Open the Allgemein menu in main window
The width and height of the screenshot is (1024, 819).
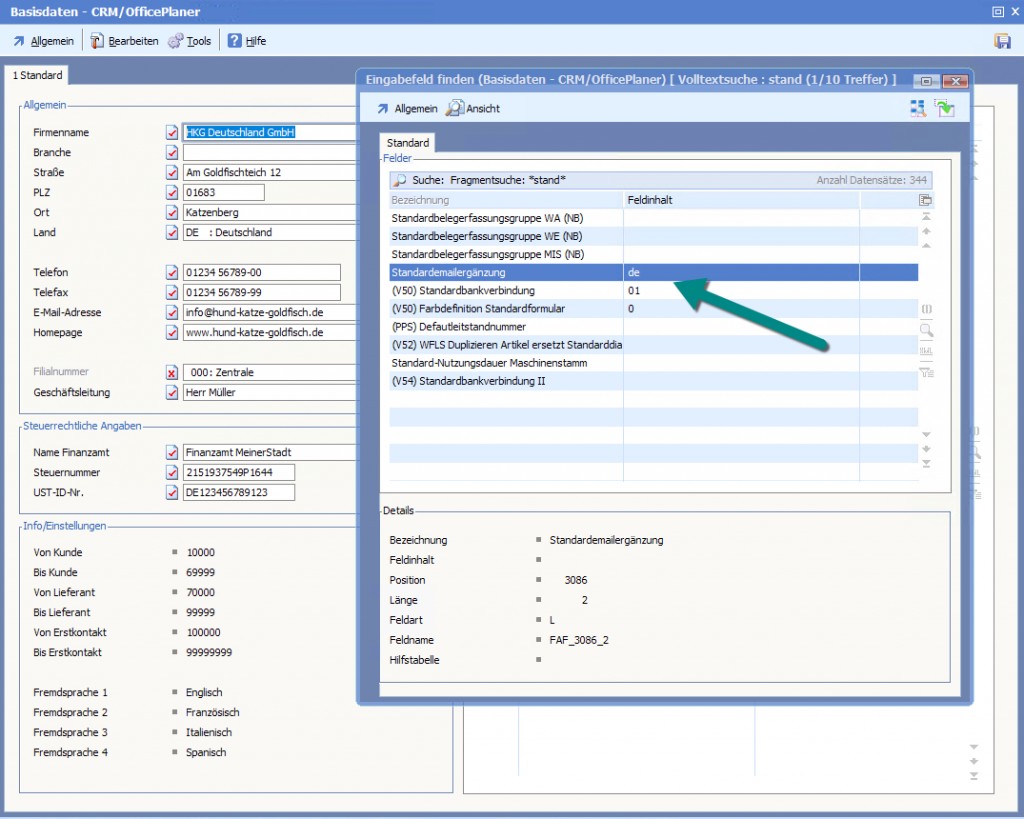click(x=43, y=41)
